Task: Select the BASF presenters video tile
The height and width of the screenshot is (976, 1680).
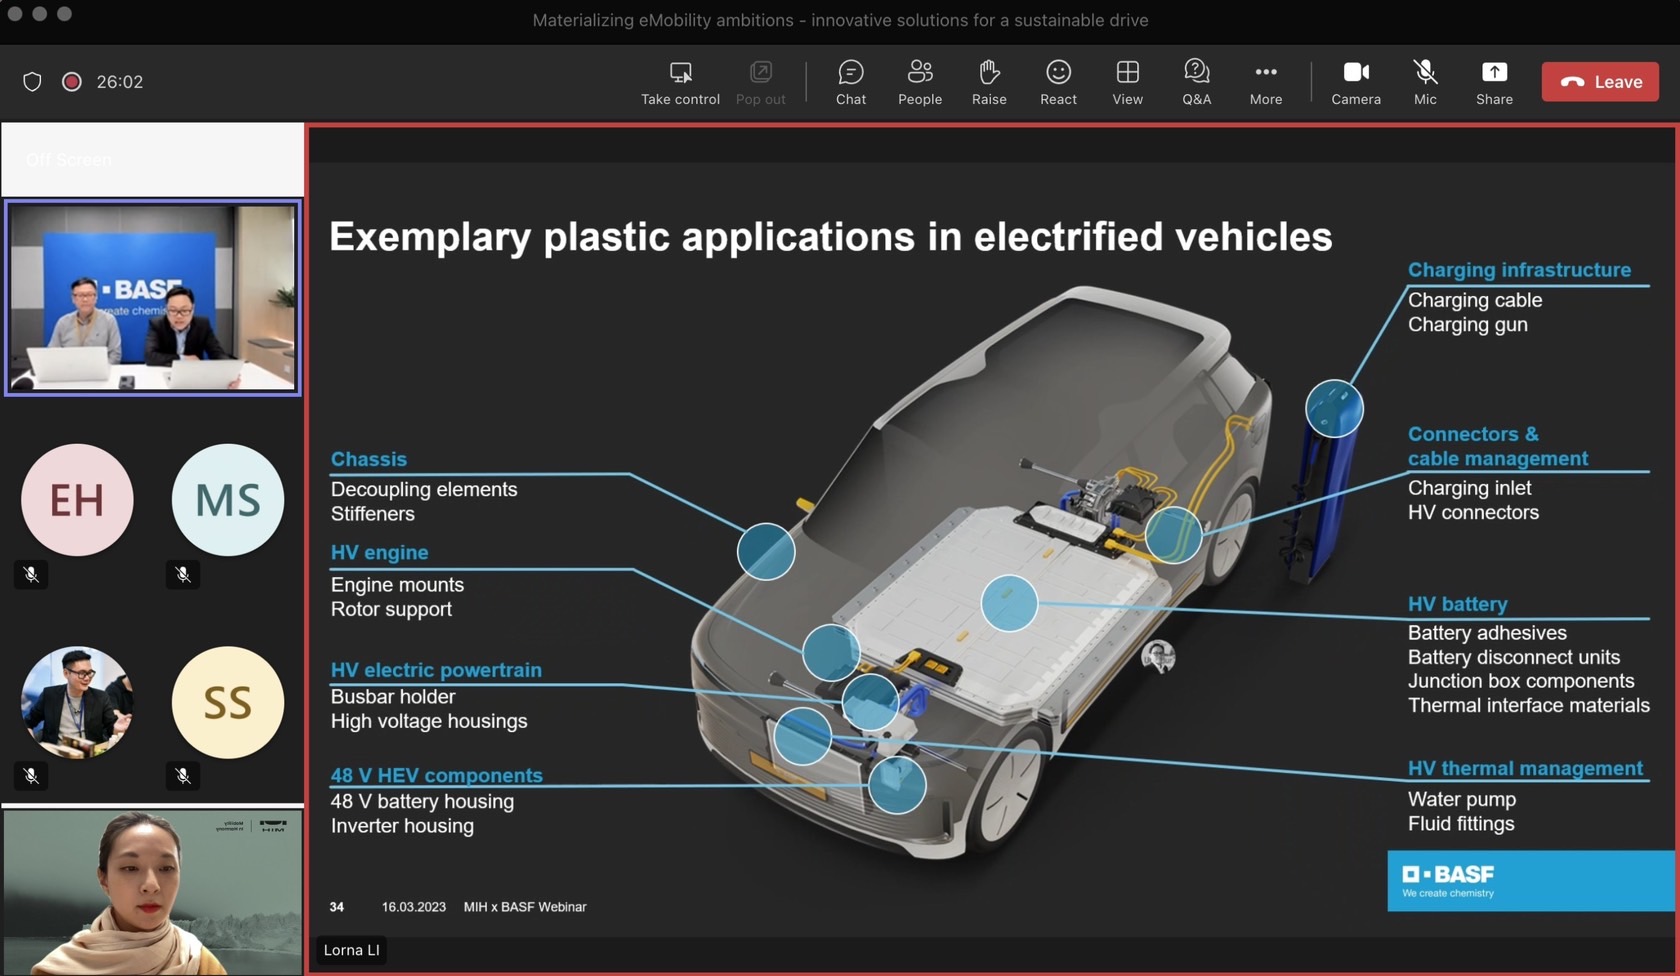Action: point(153,298)
